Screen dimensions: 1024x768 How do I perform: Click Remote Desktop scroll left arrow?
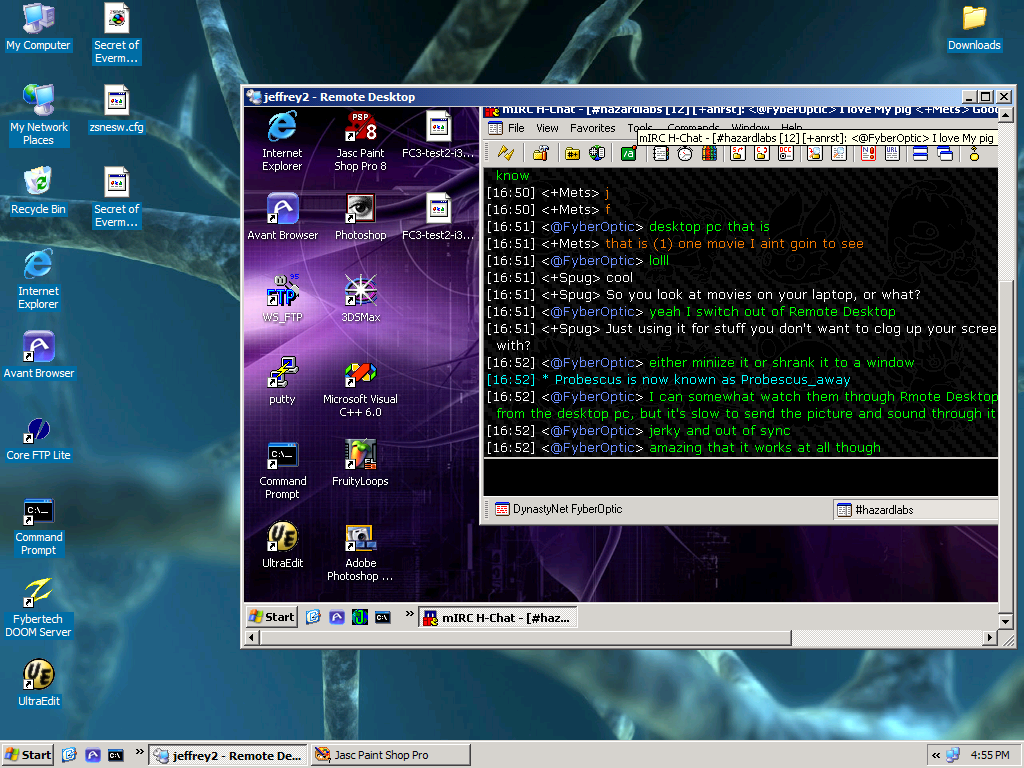[x=251, y=637]
